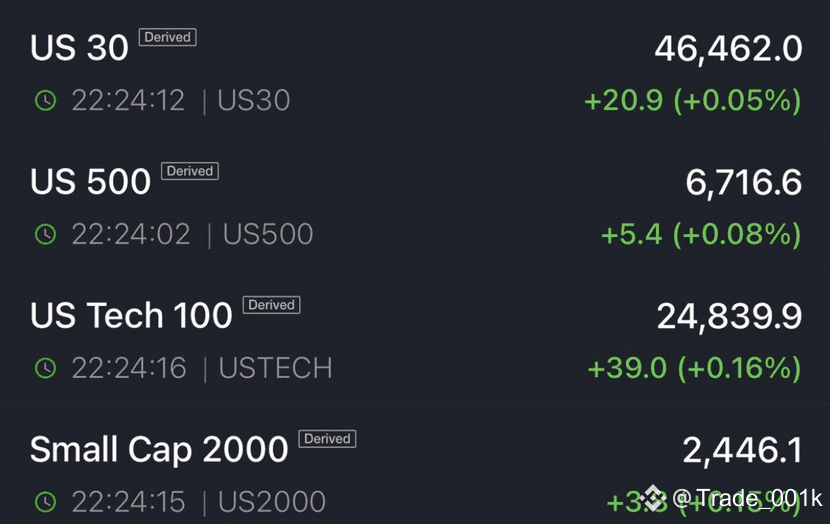The height and width of the screenshot is (524, 830).
Task: Click the US 500 price 6,716.6
Action: tap(743, 182)
